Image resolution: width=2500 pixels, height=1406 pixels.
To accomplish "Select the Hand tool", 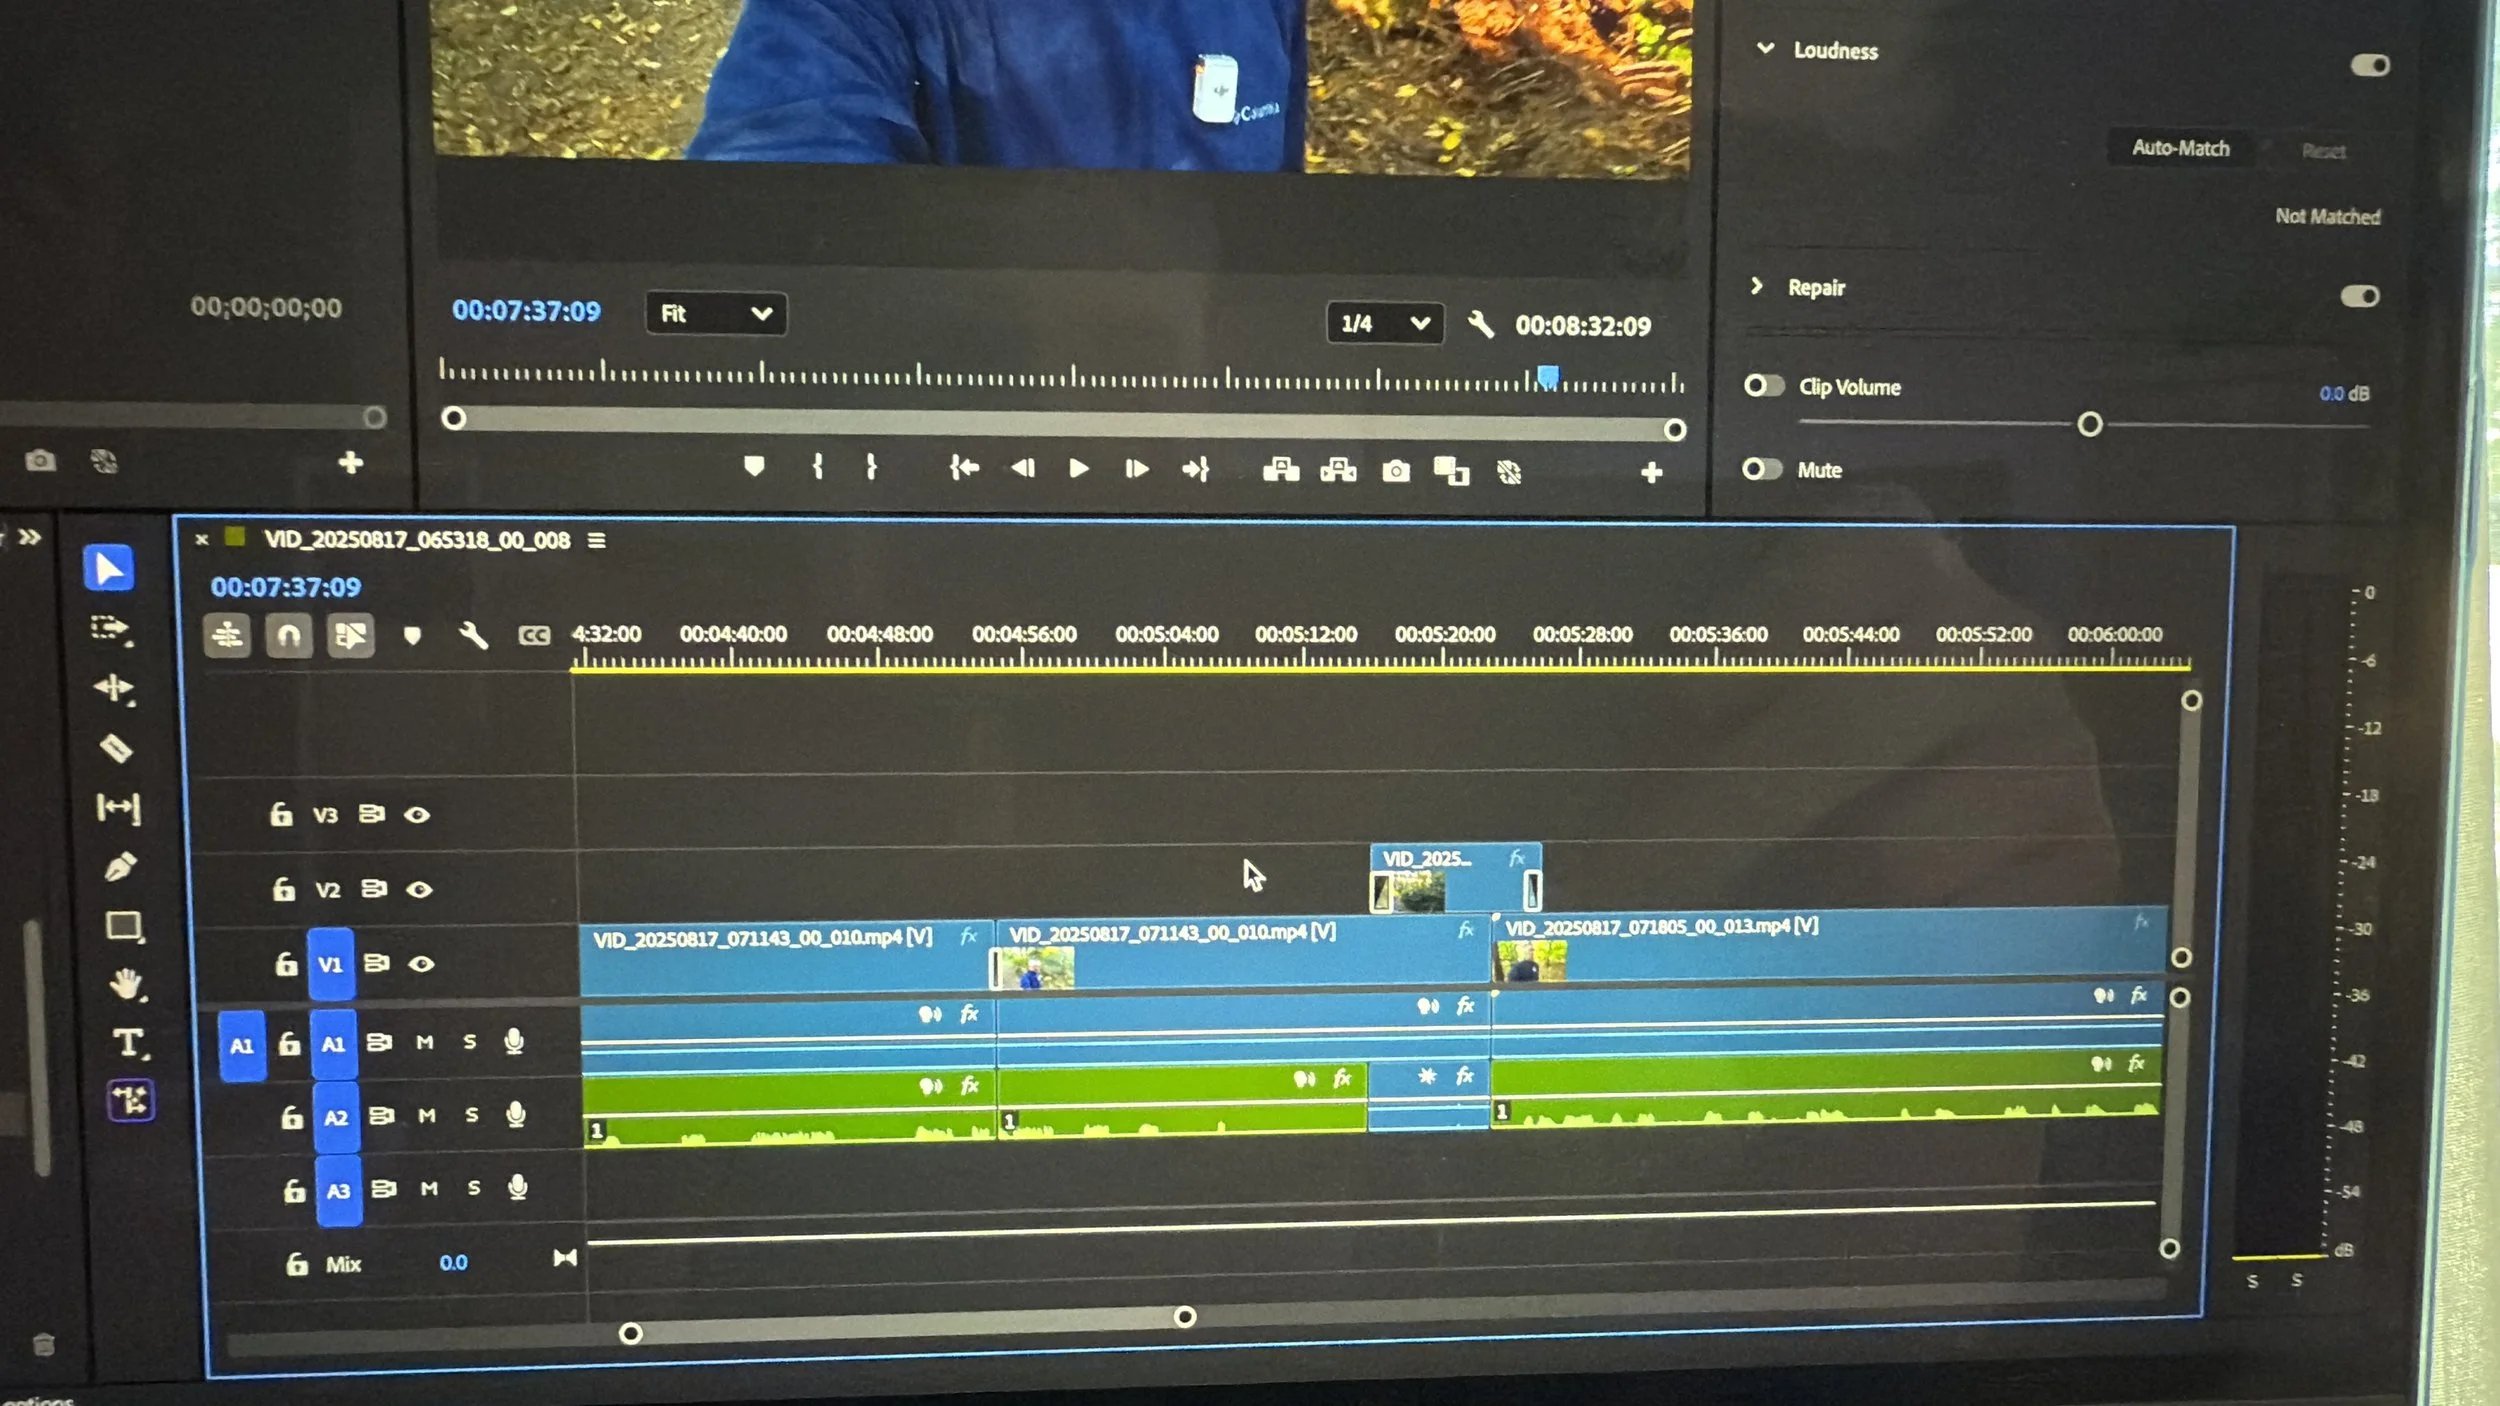I will pyautogui.click(x=126, y=984).
